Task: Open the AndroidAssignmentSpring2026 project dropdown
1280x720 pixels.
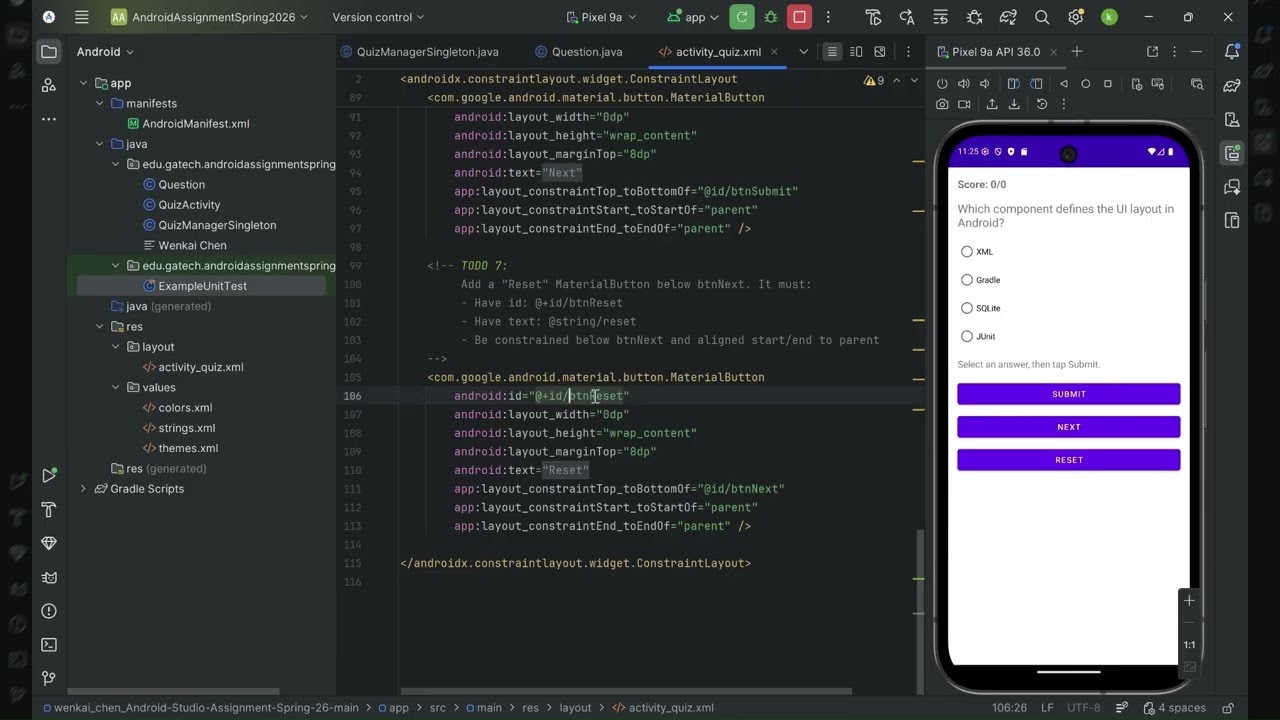Action: click(209, 17)
